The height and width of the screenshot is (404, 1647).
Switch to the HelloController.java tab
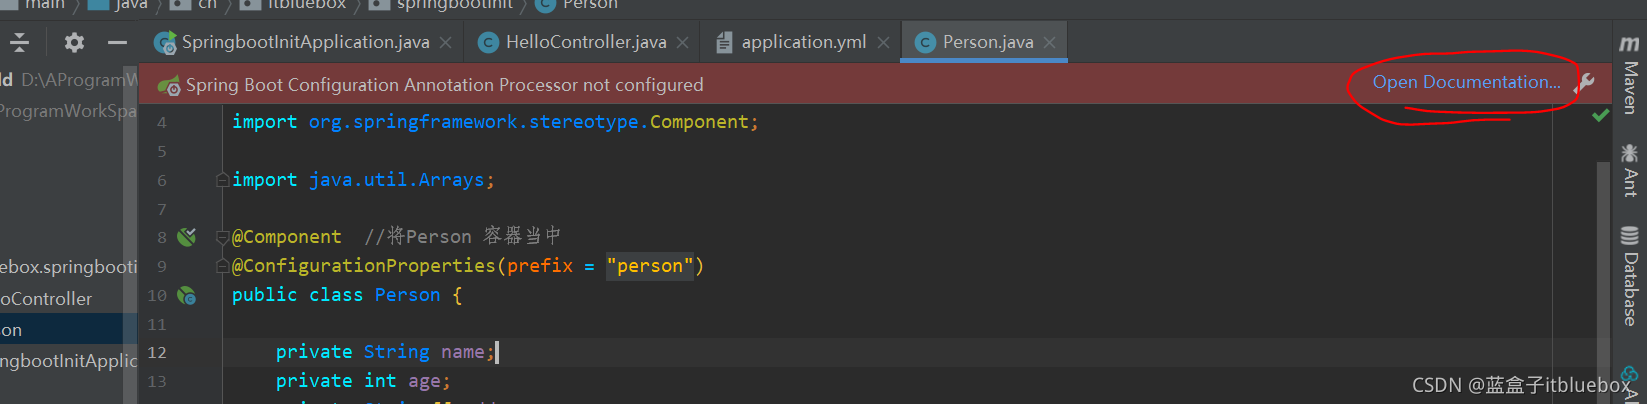tap(585, 42)
